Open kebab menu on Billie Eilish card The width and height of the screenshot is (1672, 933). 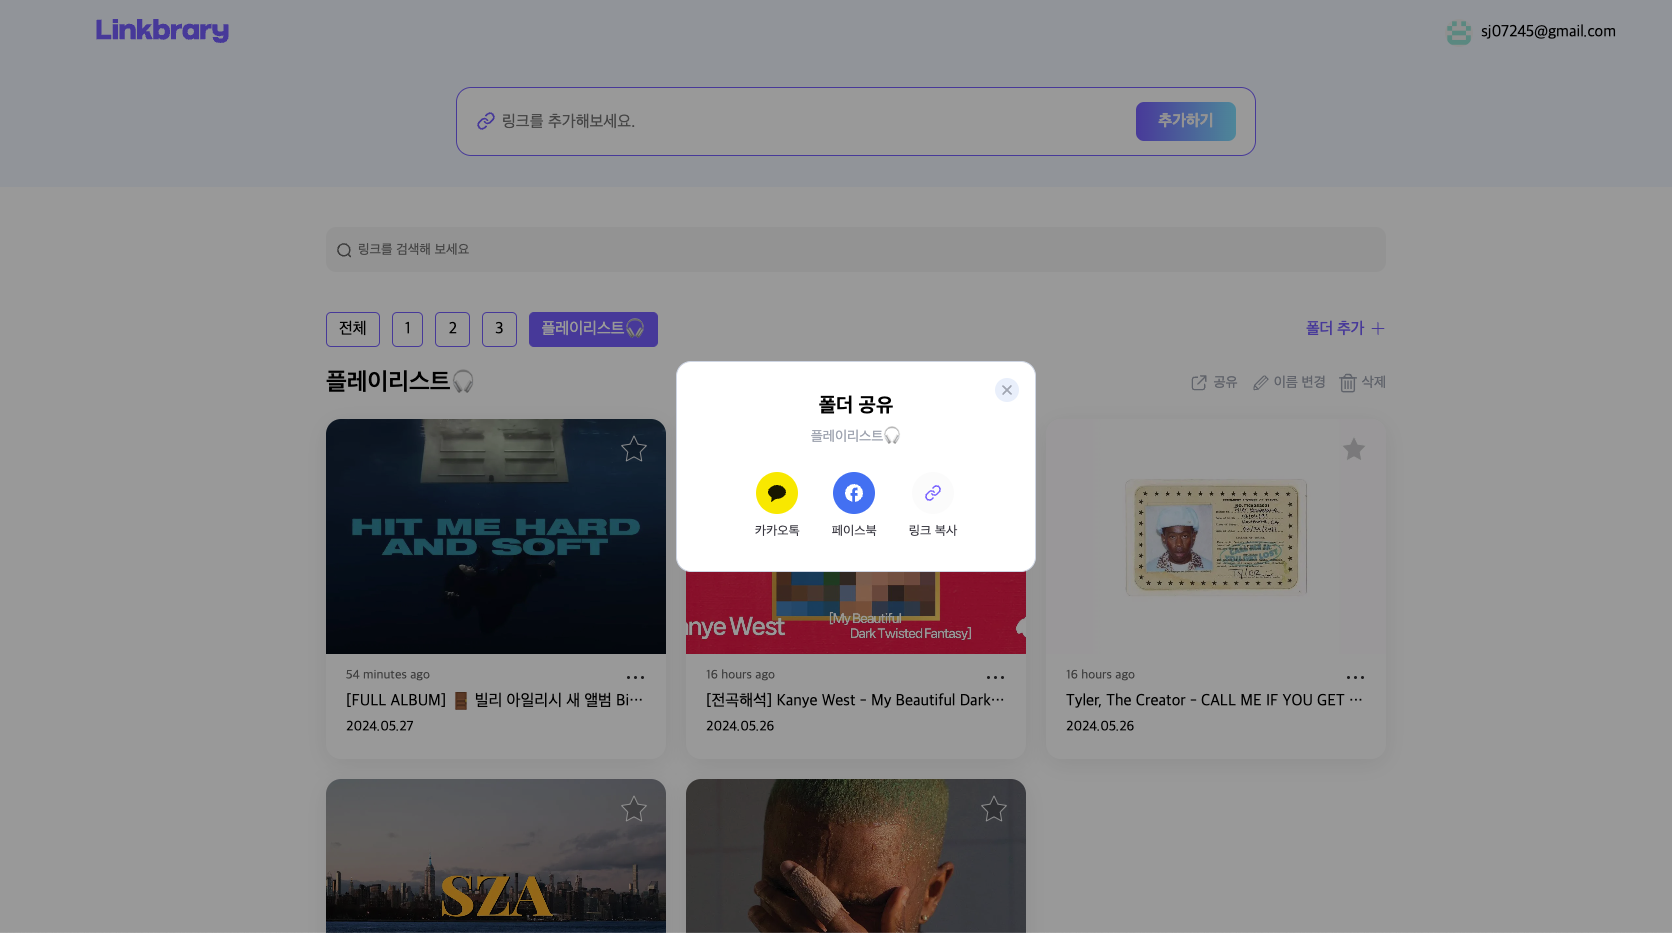pyautogui.click(x=636, y=677)
